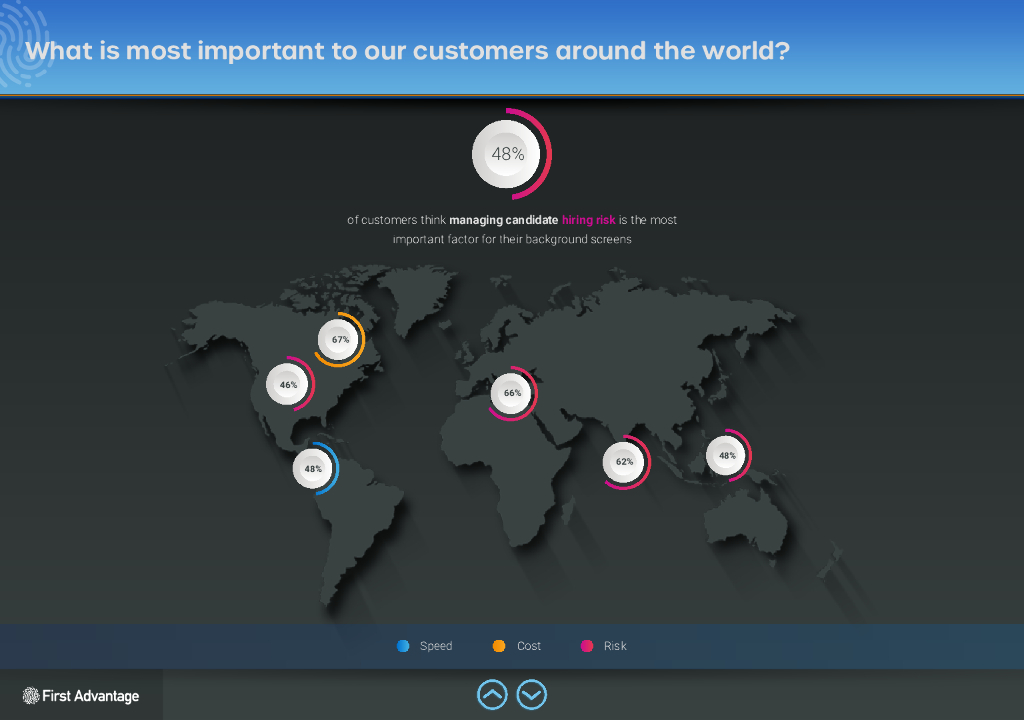Toggle the blue Speed legend dot
This screenshot has width=1024, height=720.
pos(403,646)
